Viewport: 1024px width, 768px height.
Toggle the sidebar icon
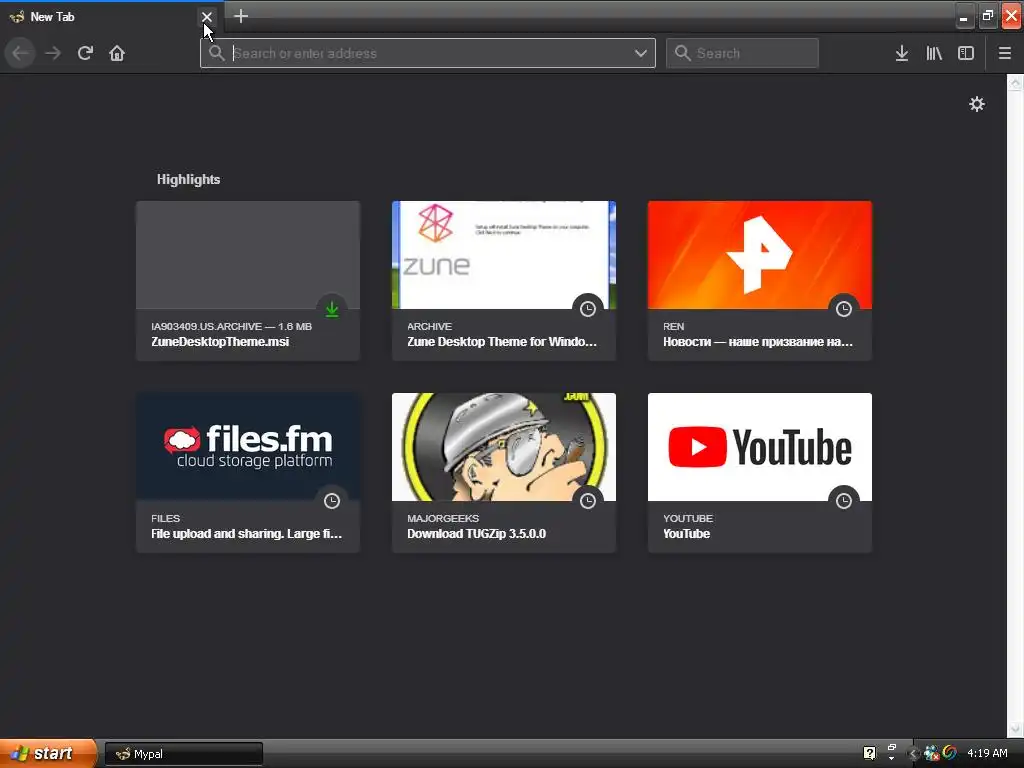click(966, 53)
